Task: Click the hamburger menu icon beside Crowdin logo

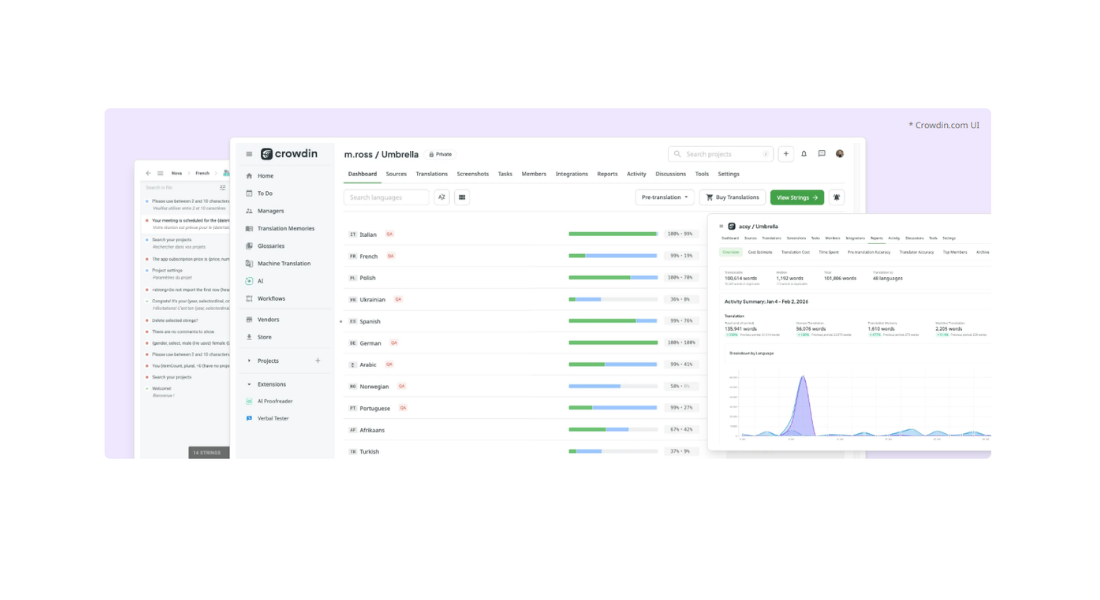Action: tap(249, 154)
